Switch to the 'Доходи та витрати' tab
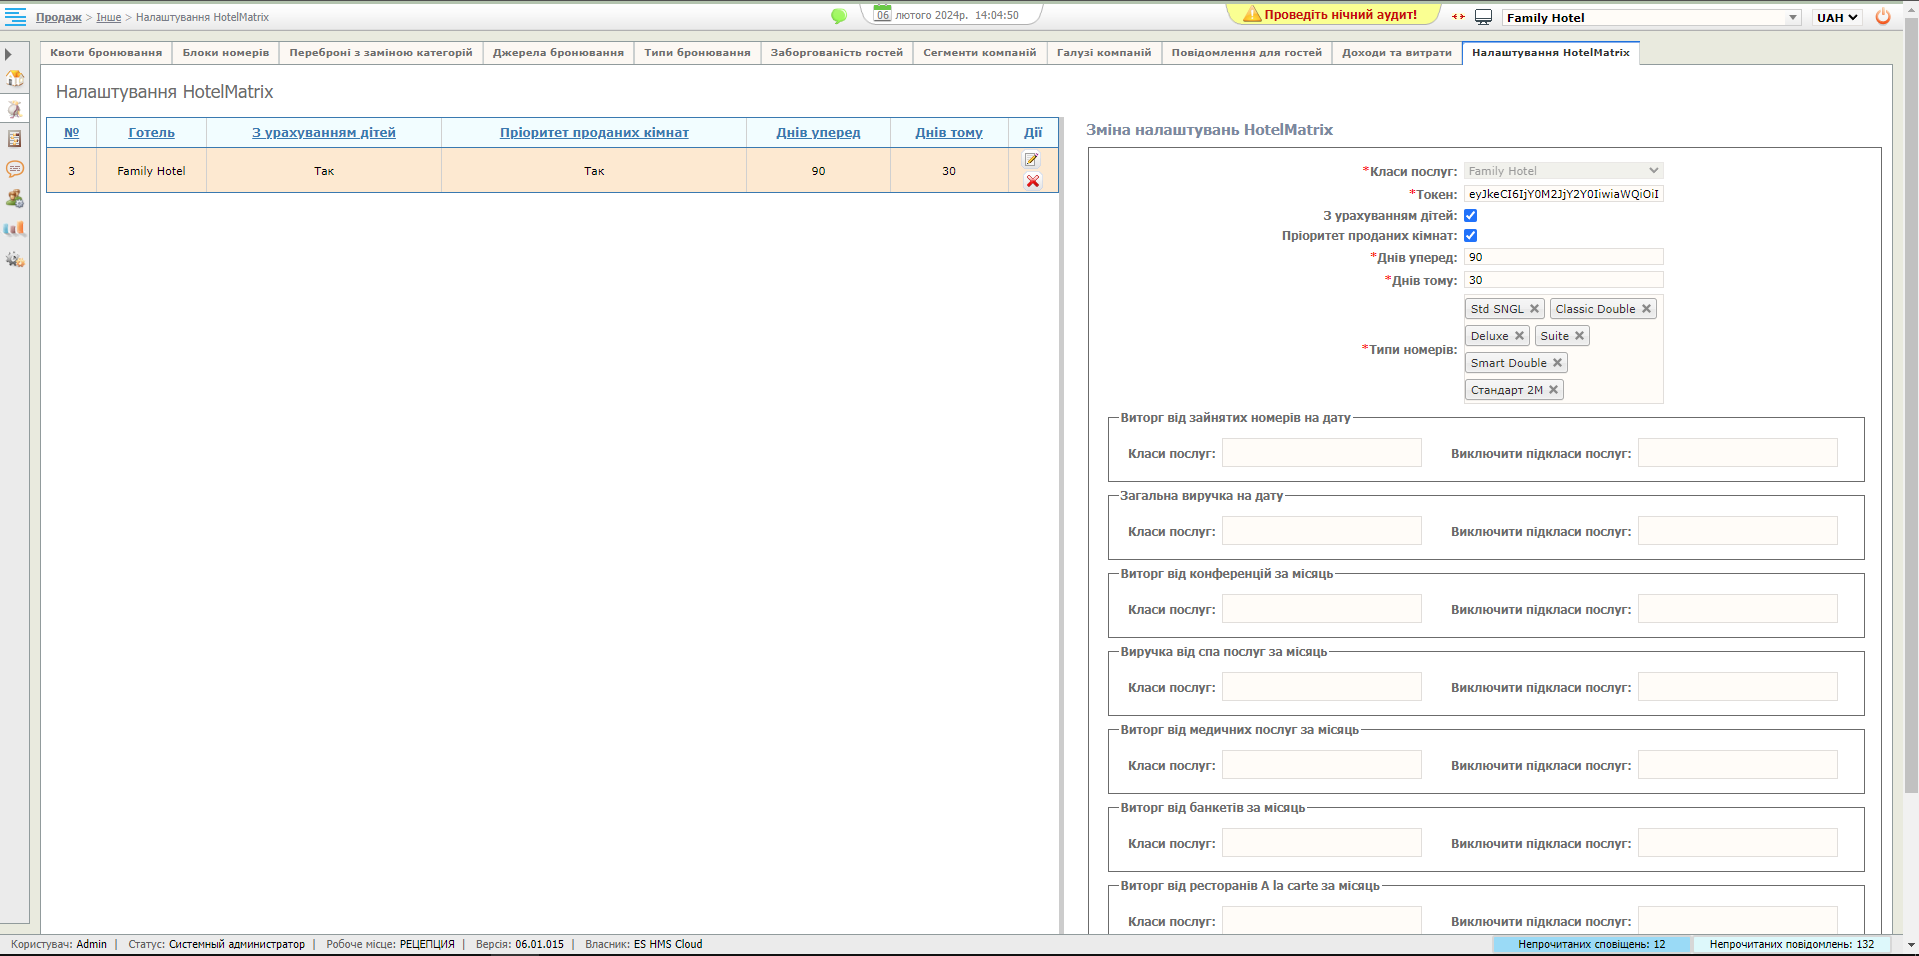This screenshot has height=956, width=1919. tap(1396, 53)
